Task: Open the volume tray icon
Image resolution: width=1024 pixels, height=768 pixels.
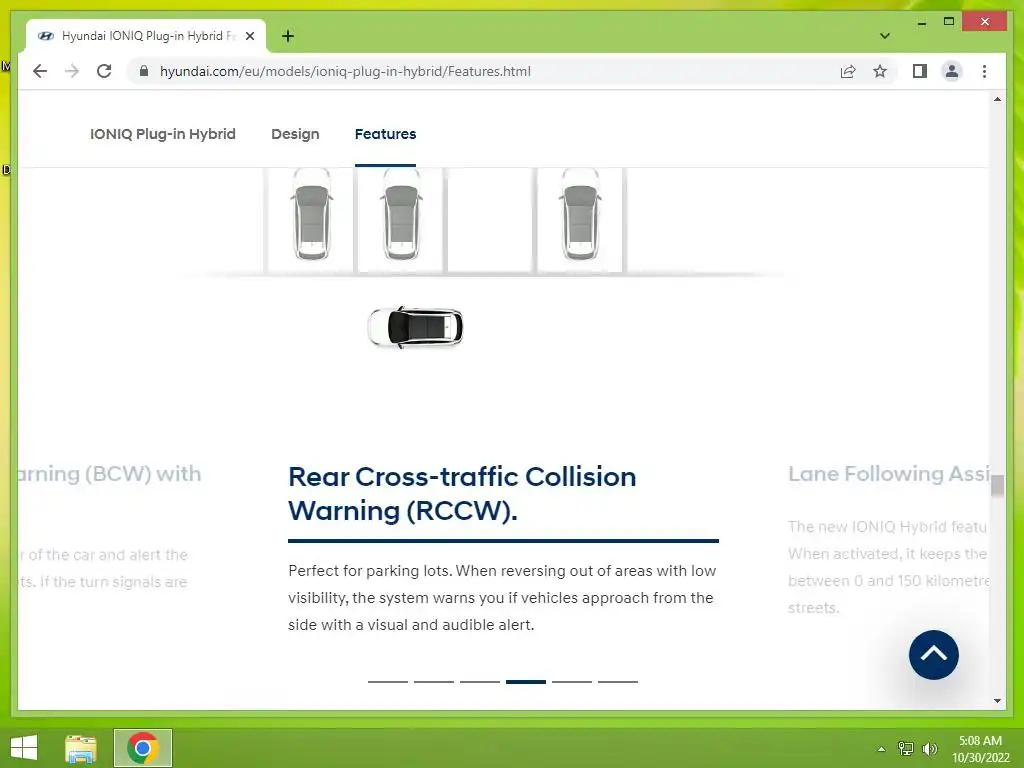Action: pyautogui.click(x=929, y=748)
